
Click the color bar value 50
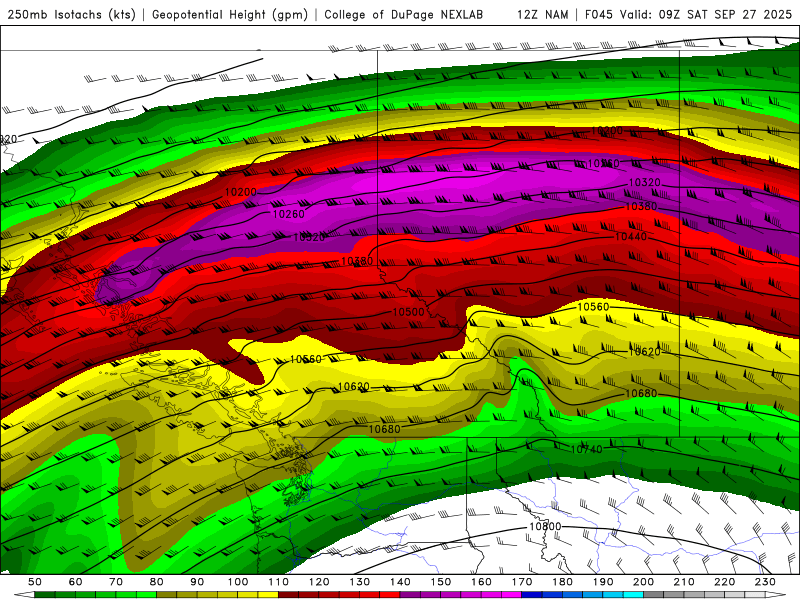click(x=35, y=582)
